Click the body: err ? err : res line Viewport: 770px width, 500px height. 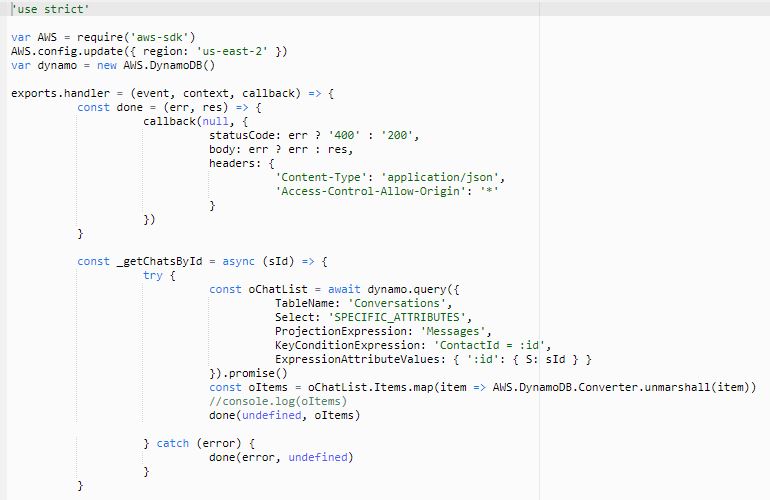[281, 149]
